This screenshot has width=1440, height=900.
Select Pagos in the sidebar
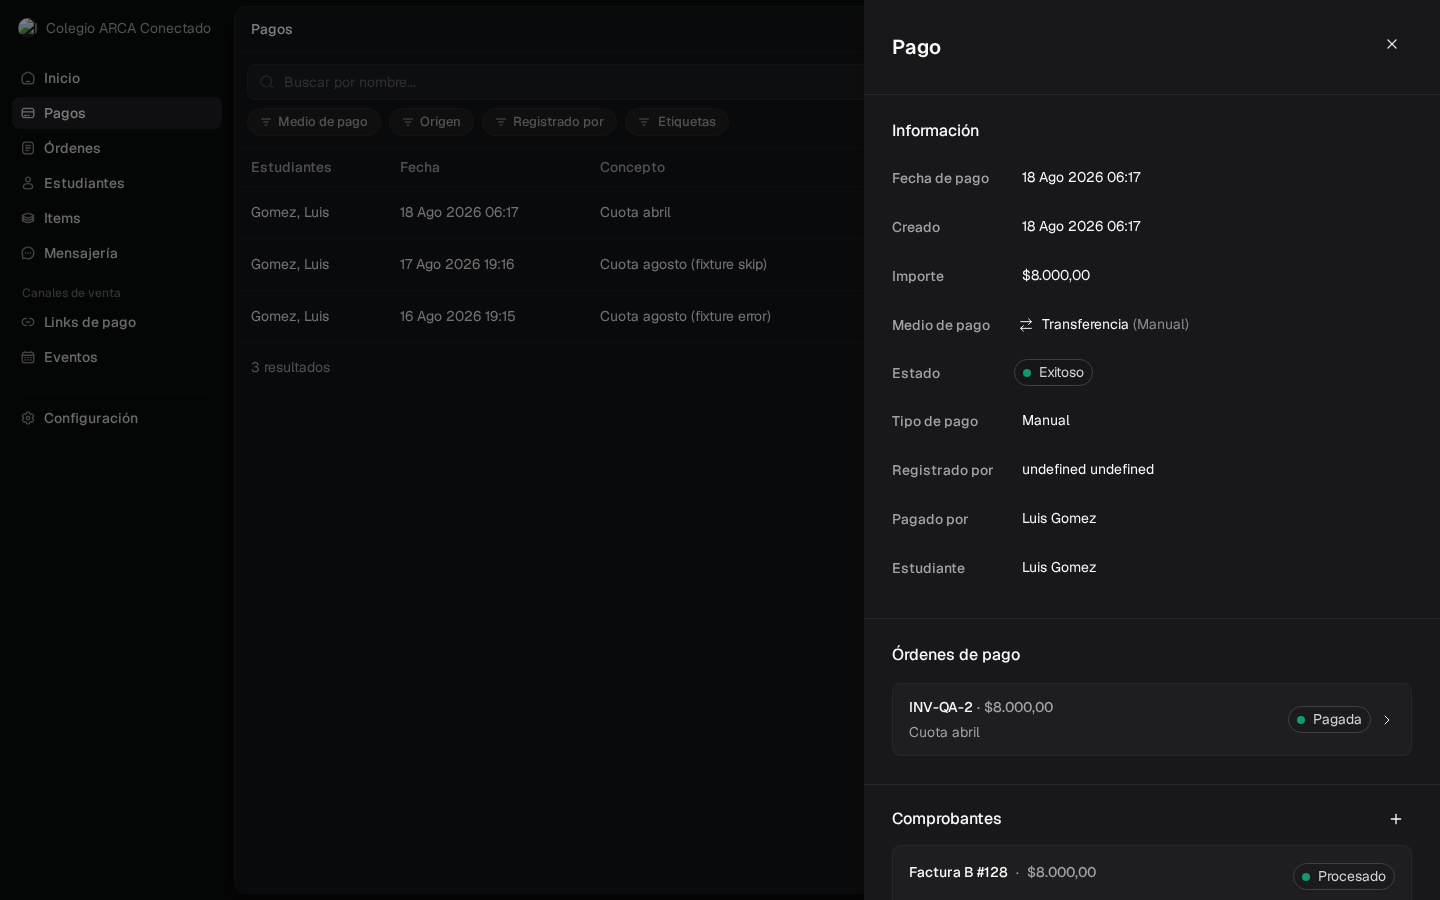117,113
